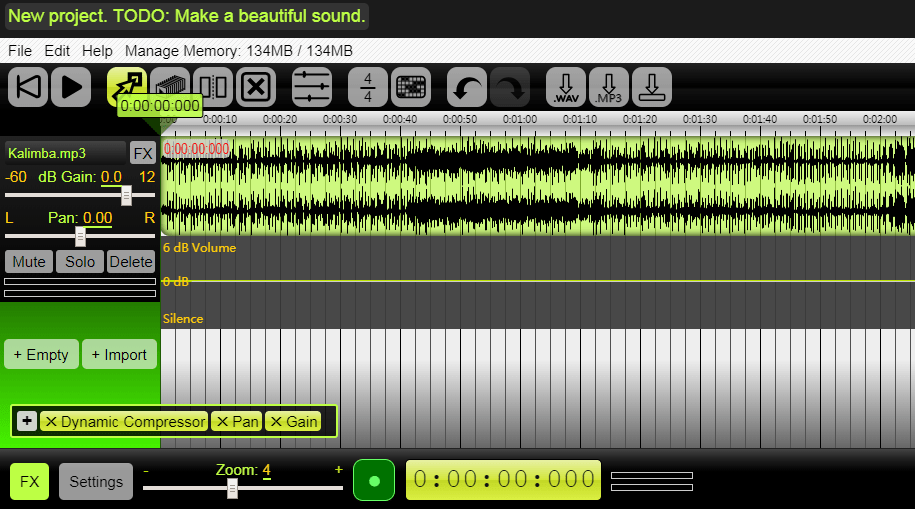Click the delete X tool icon
Screen dimensions: 915x509
pyautogui.click(x=256, y=88)
